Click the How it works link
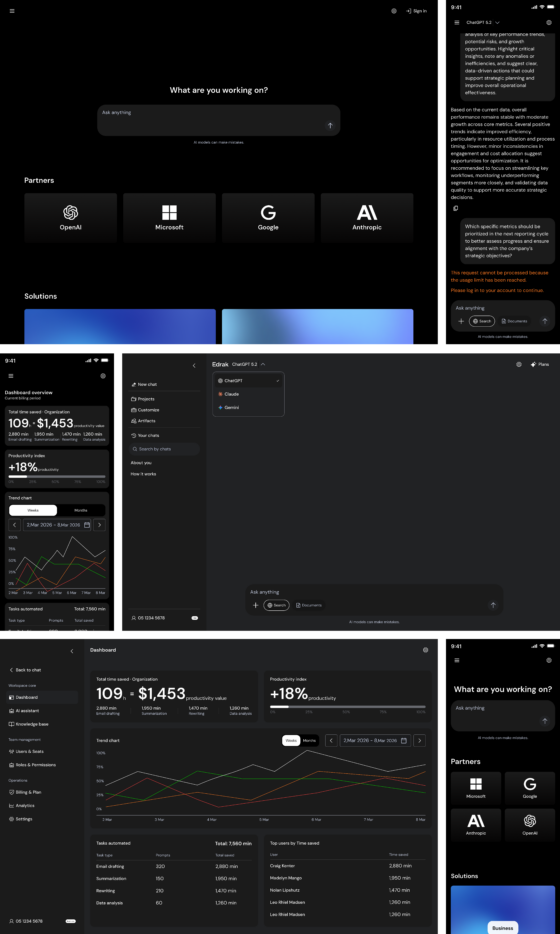 tap(142, 474)
